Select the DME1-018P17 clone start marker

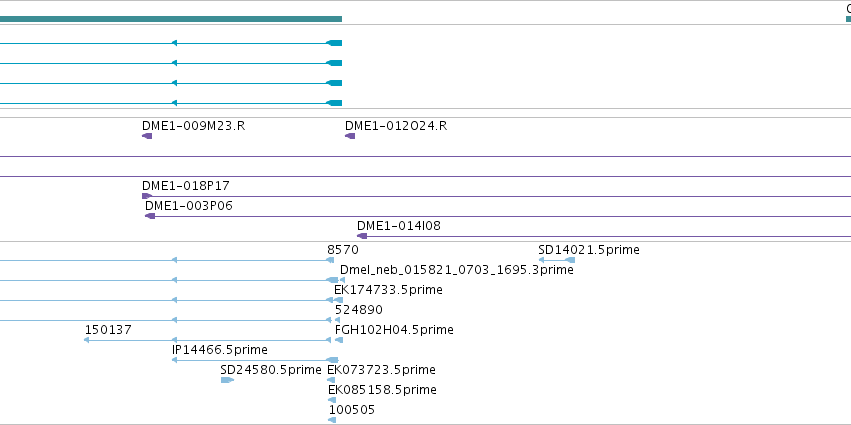[x=147, y=196]
